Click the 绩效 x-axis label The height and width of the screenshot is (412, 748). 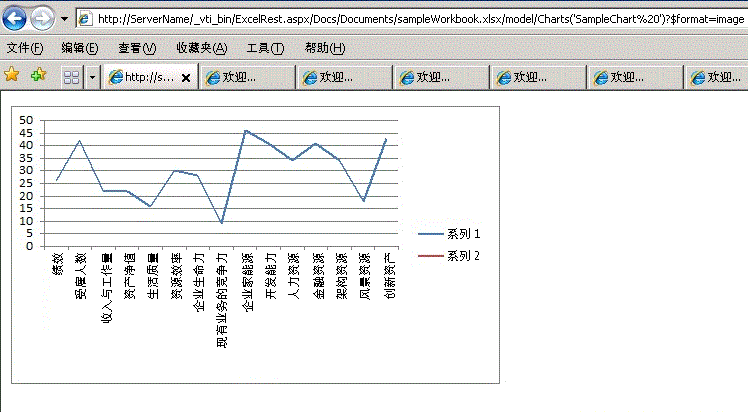(57, 264)
